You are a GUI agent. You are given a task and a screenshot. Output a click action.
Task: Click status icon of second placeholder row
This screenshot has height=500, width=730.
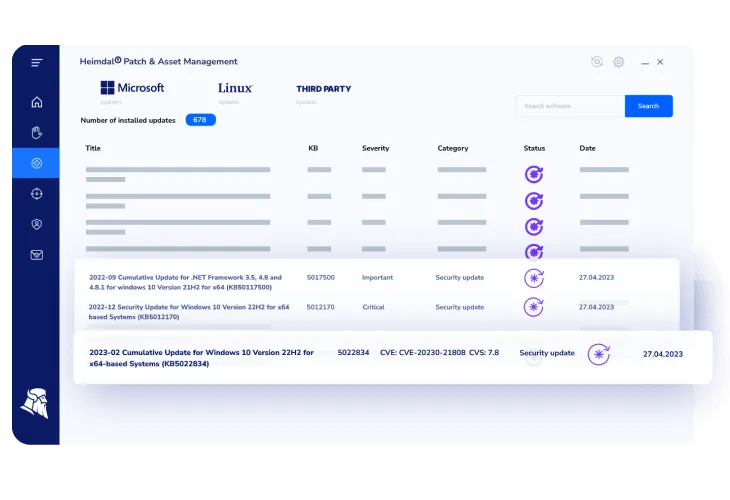[534, 201]
